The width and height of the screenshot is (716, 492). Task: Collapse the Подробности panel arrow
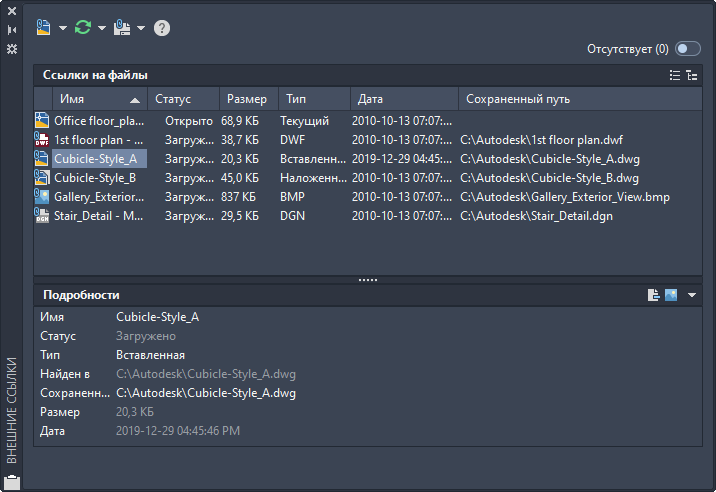[x=692, y=295]
